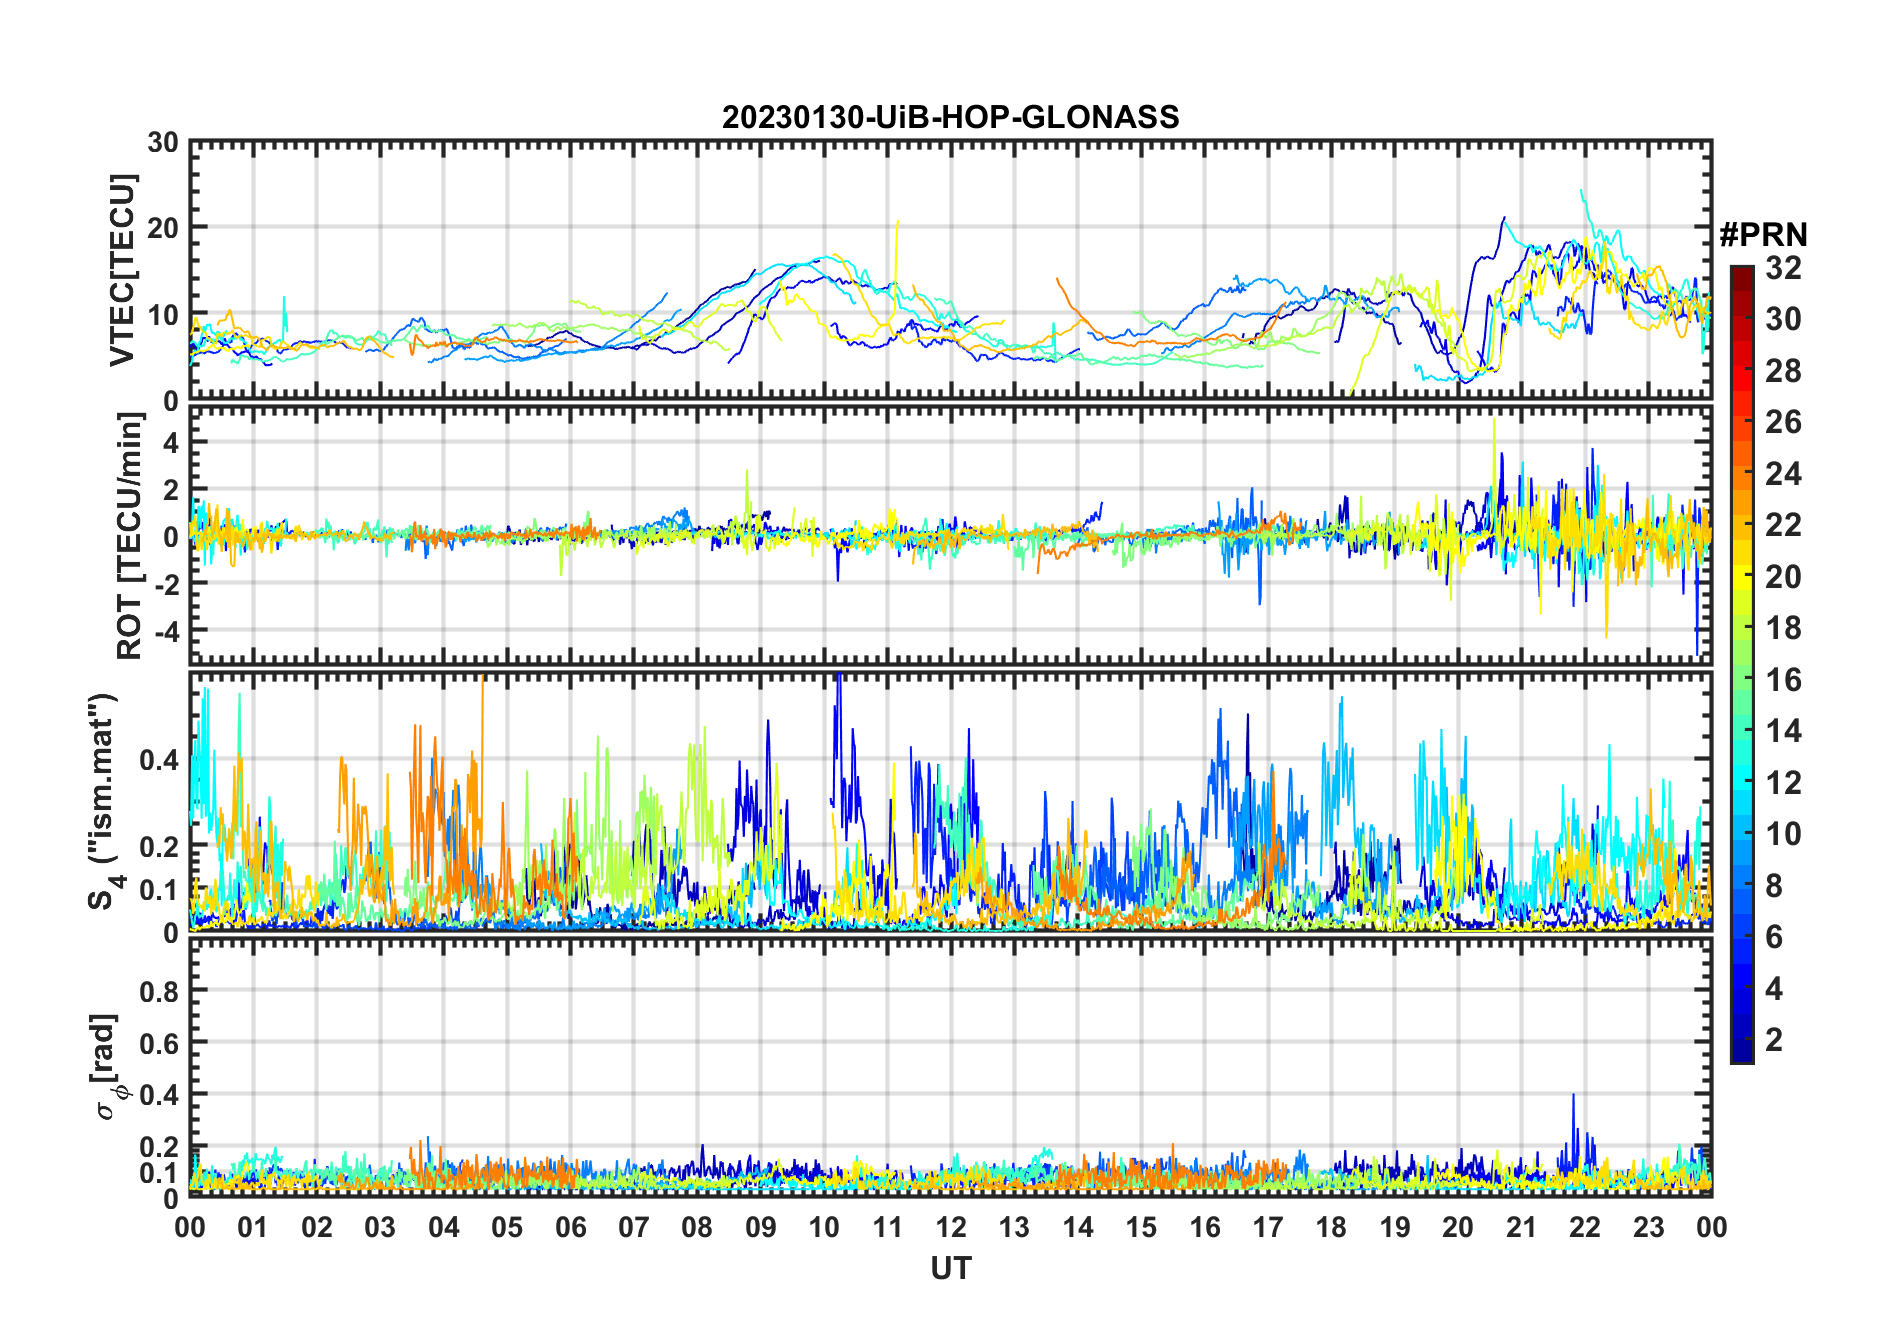Click the S4 ("ism.mat") axis label
The image size is (1902, 1330).
click(x=105, y=801)
